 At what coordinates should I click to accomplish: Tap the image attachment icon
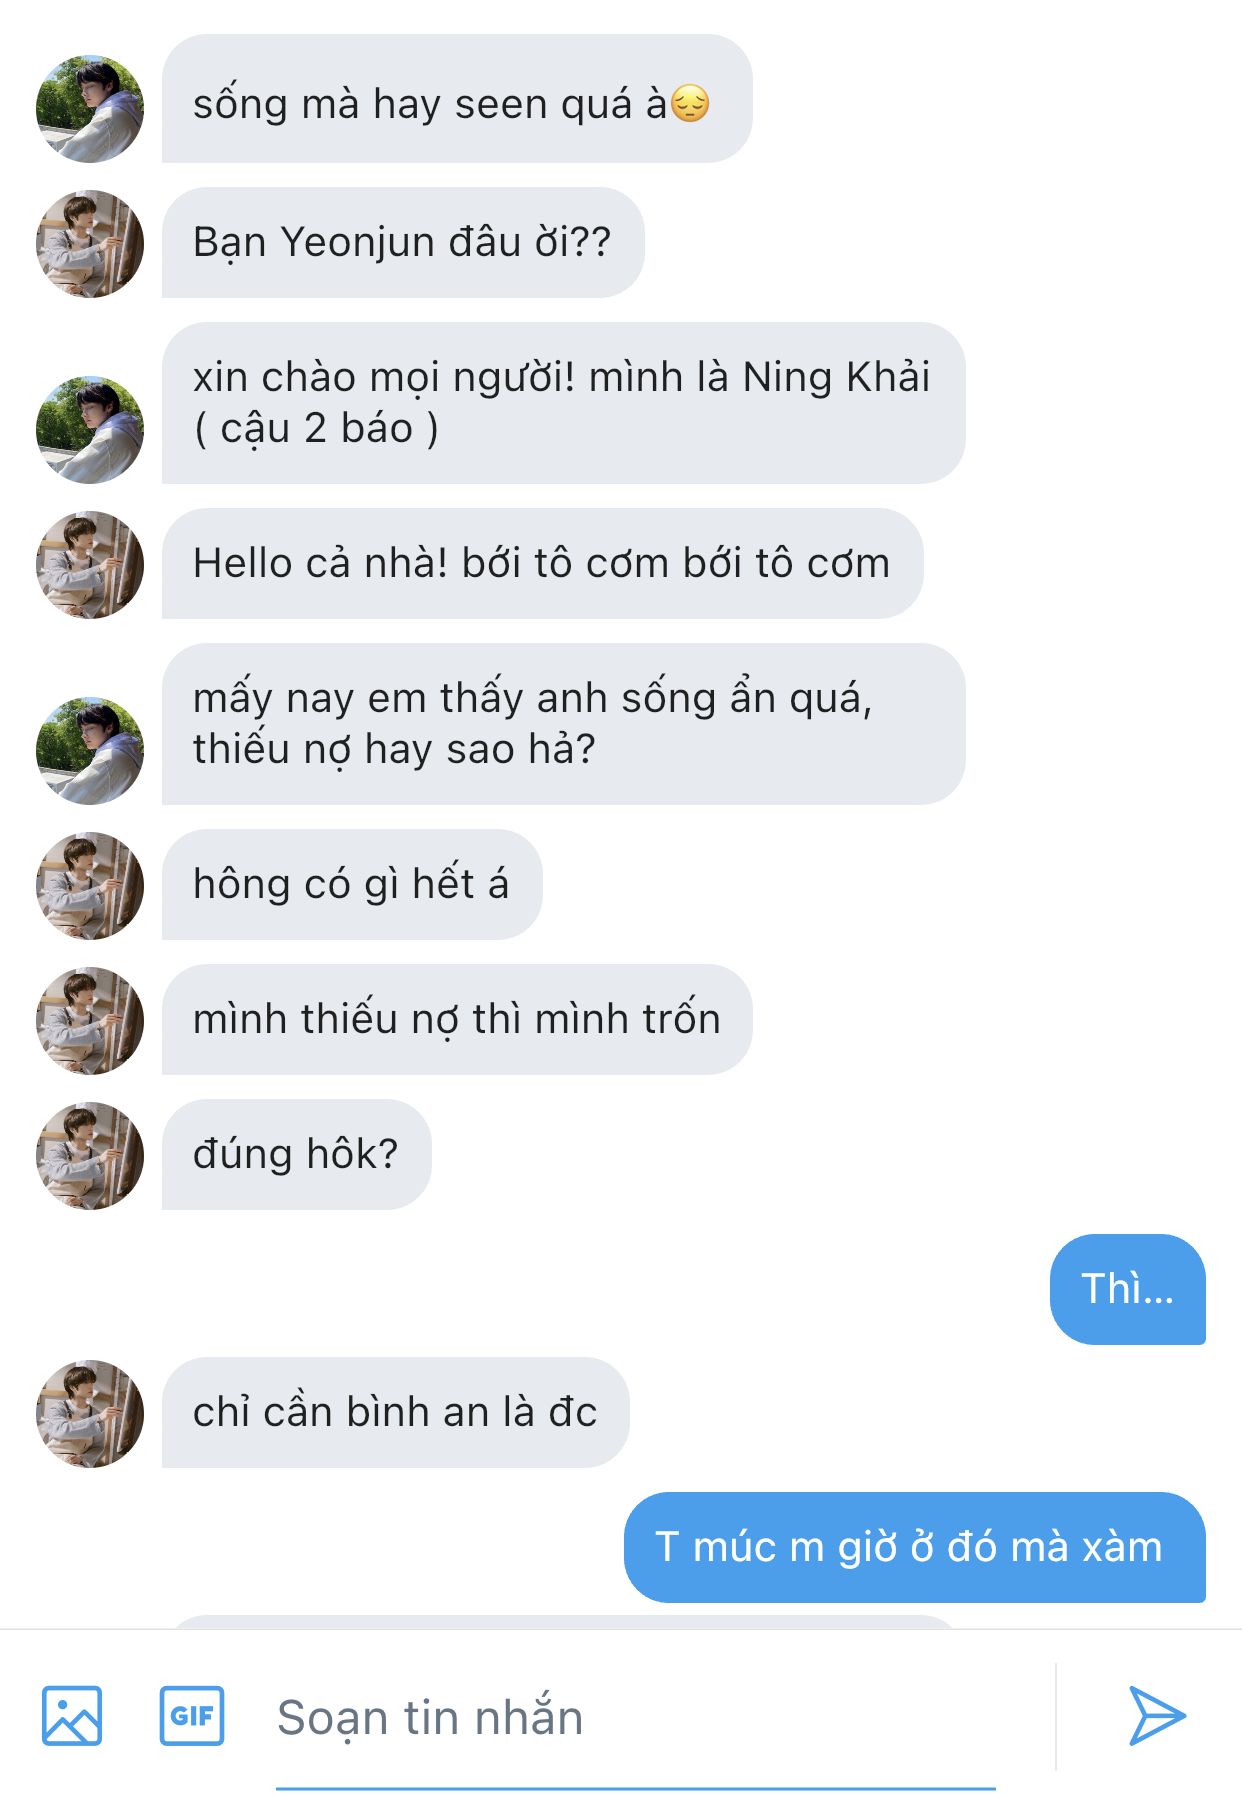click(x=72, y=1715)
